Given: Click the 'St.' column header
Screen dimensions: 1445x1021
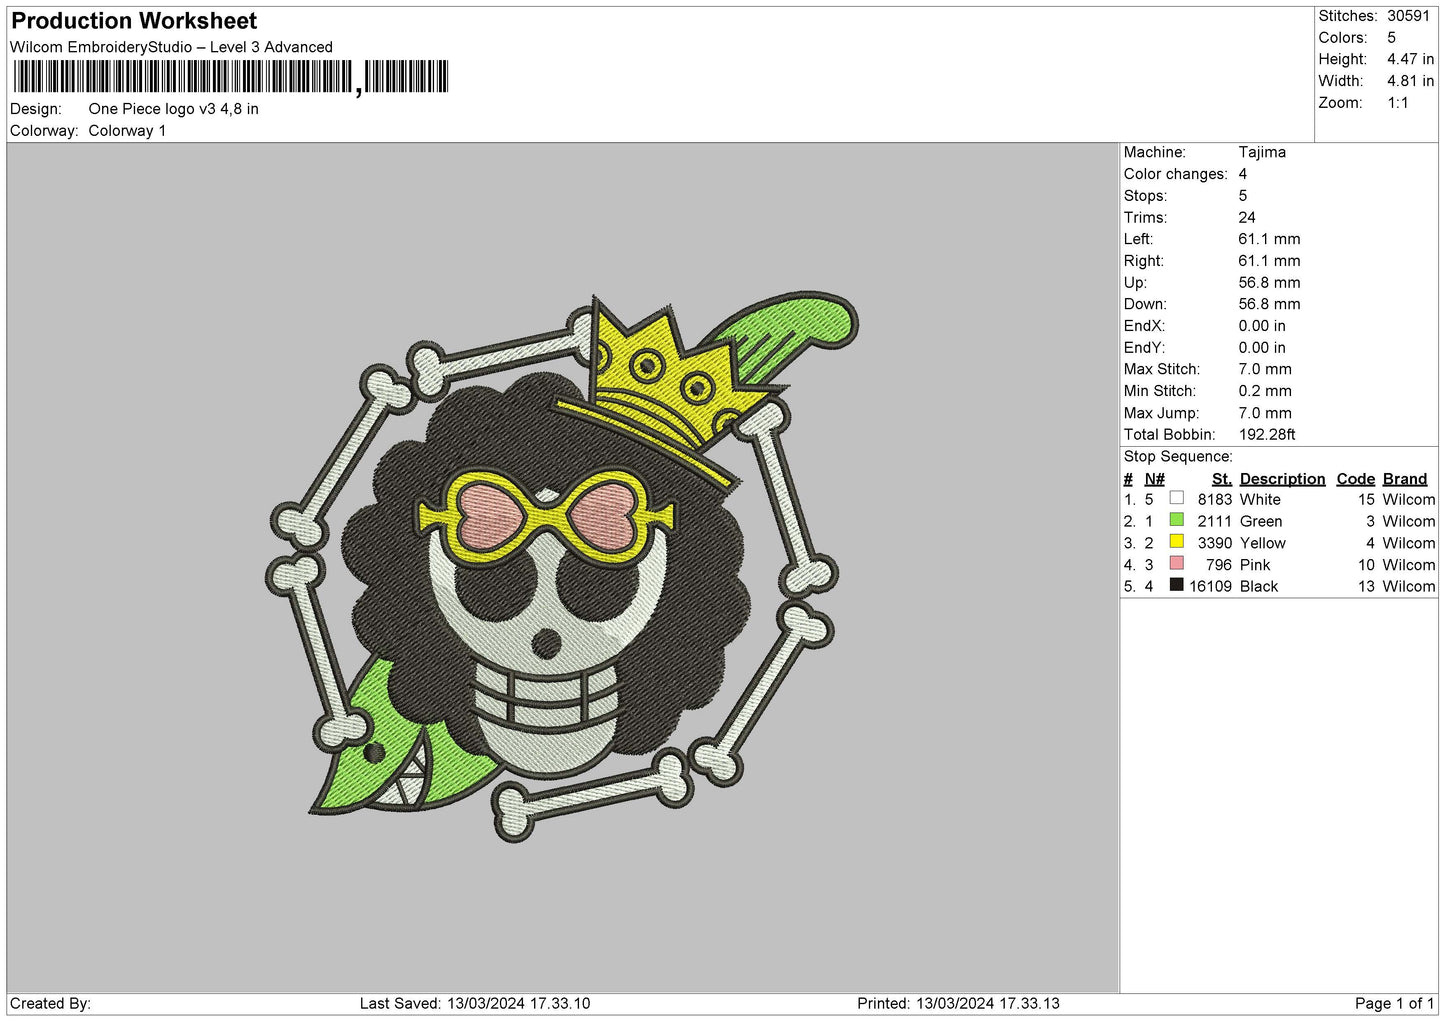Looking at the screenshot, I should coord(1221,479).
